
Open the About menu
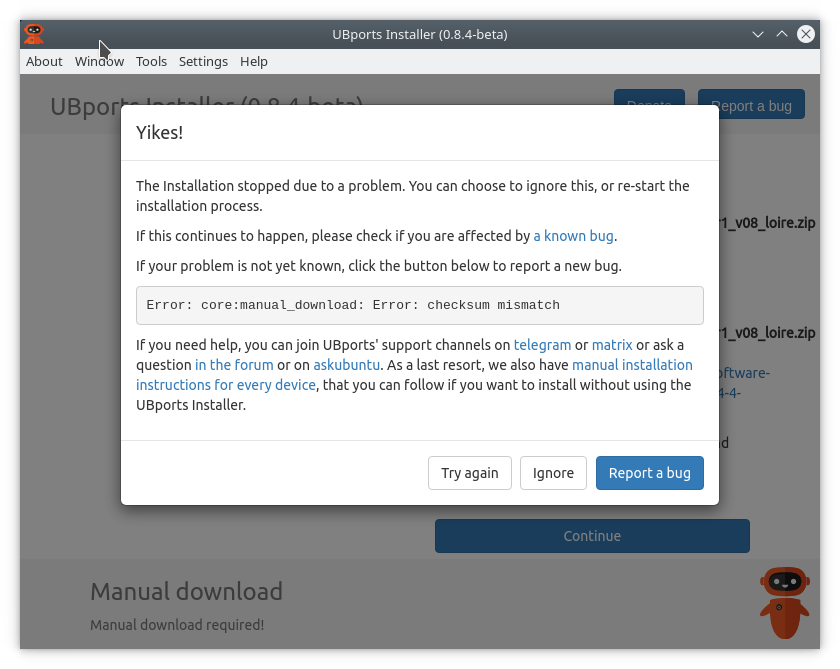pyautogui.click(x=44, y=62)
